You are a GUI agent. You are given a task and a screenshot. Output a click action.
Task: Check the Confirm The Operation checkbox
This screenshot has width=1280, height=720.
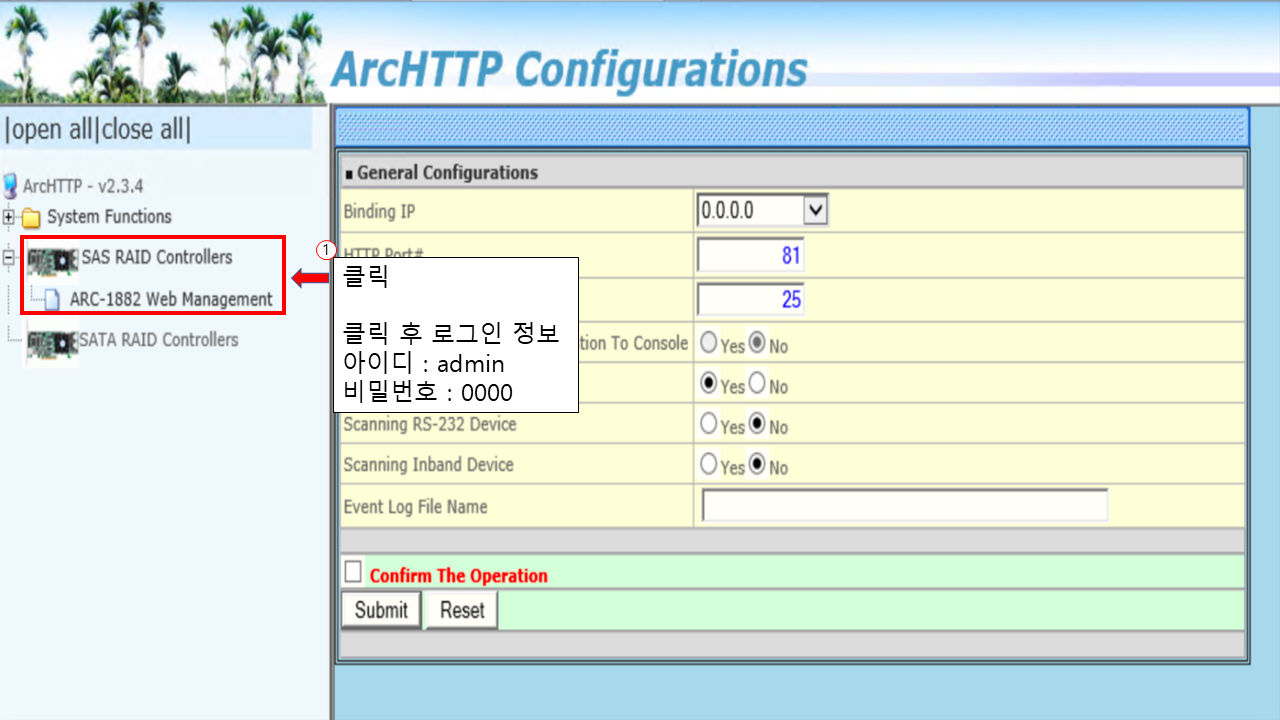coord(353,572)
